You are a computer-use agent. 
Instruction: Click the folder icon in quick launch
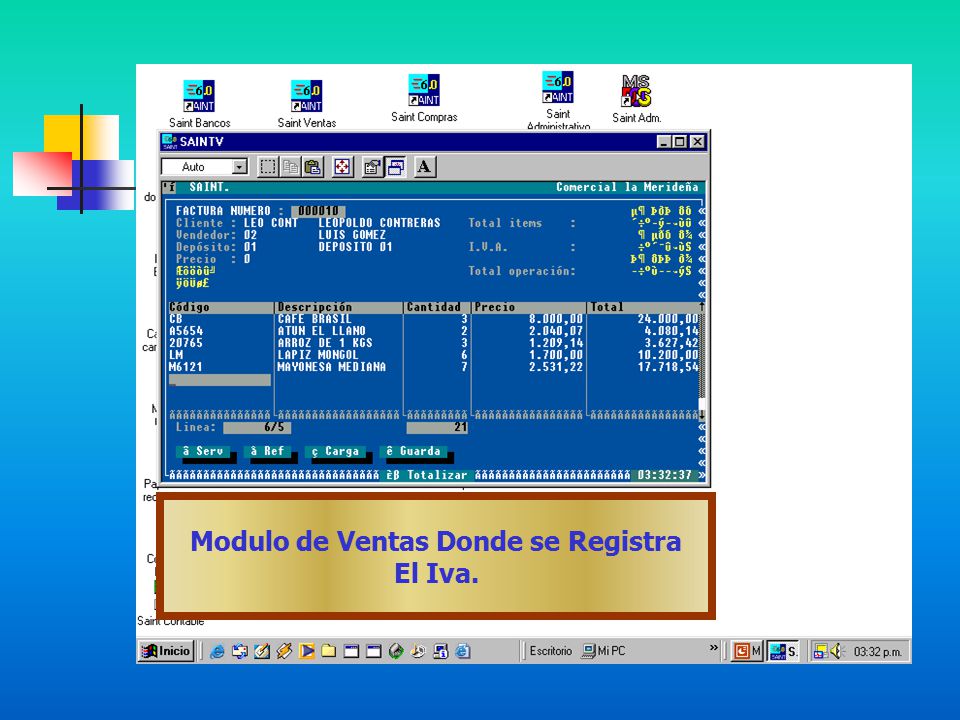click(329, 651)
